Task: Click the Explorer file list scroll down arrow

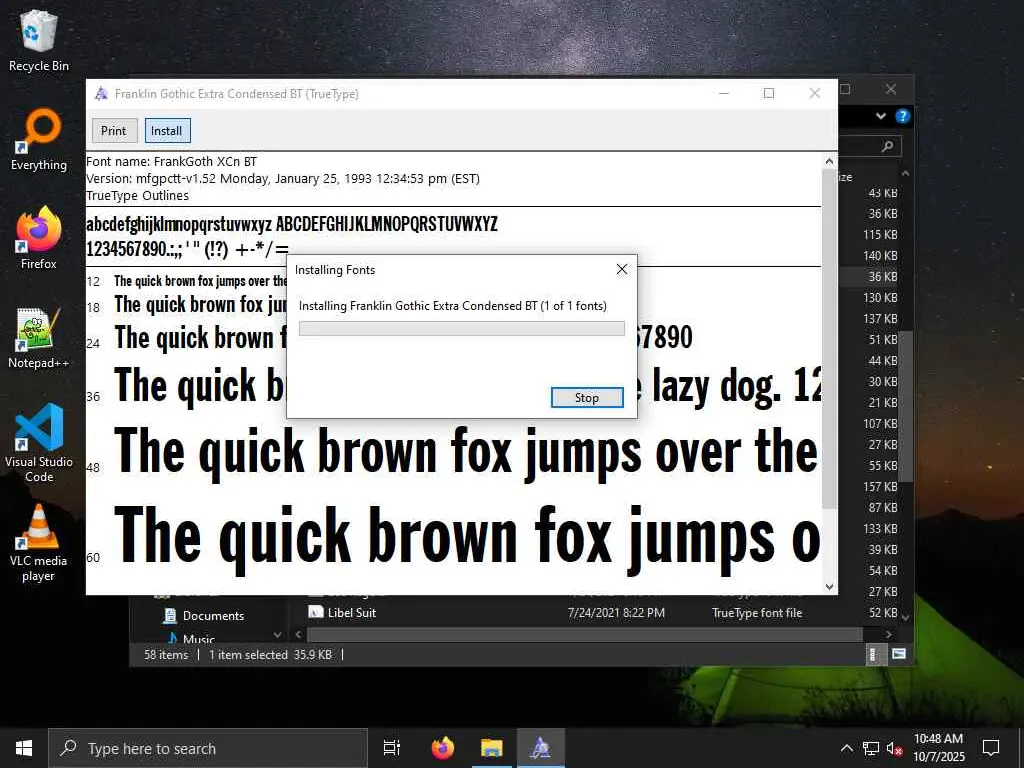Action: click(x=905, y=617)
